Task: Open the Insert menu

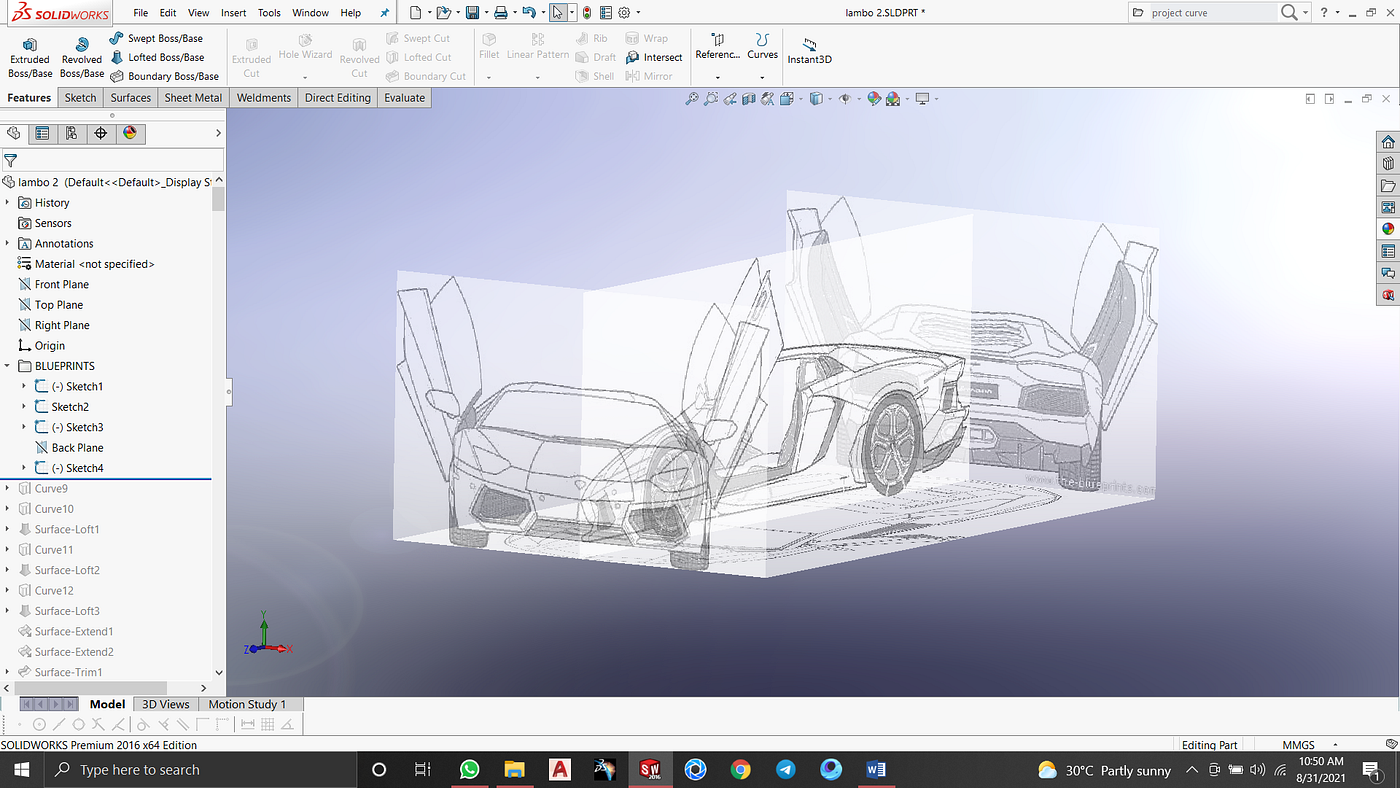Action: point(233,13)
